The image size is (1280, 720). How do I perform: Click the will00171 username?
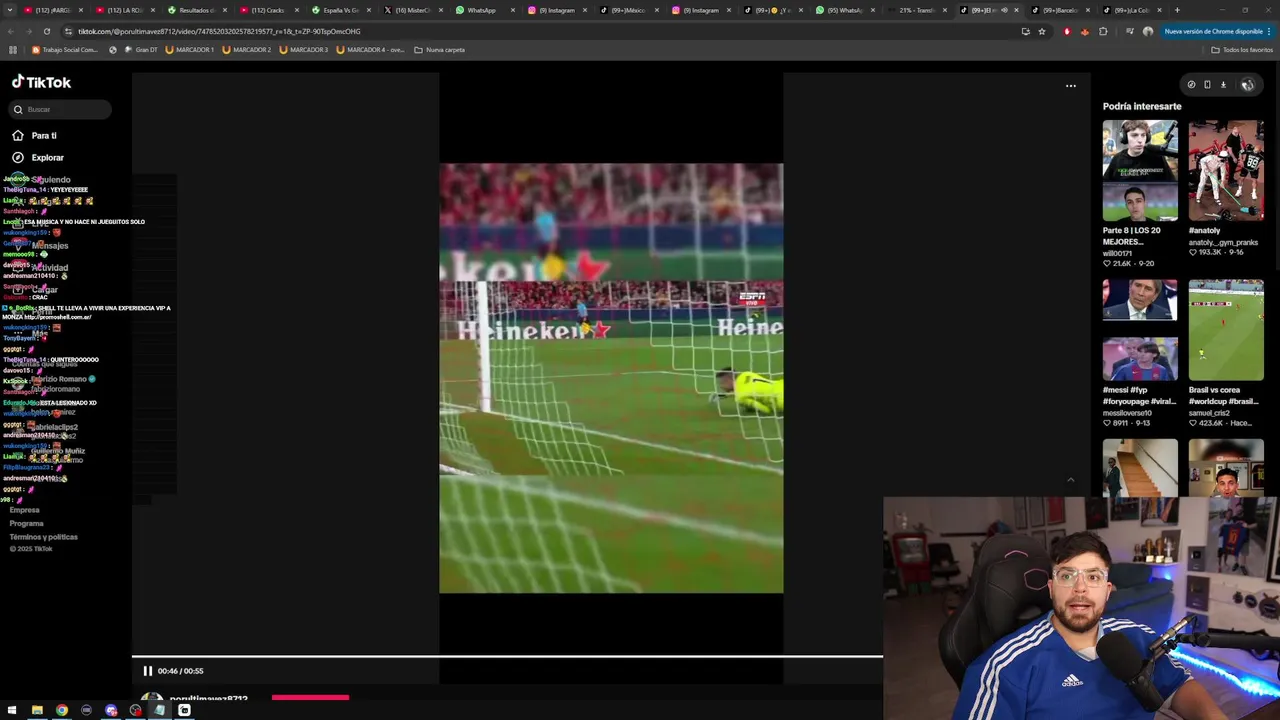(x=1117, y=254)
